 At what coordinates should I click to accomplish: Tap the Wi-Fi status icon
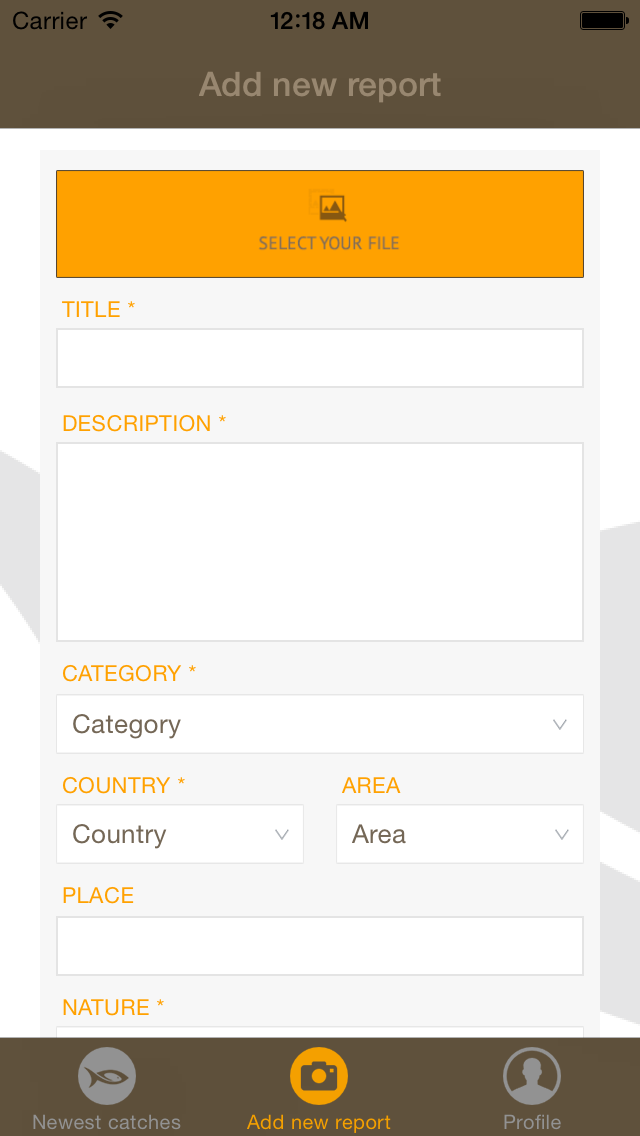click(x=110, y=20)
